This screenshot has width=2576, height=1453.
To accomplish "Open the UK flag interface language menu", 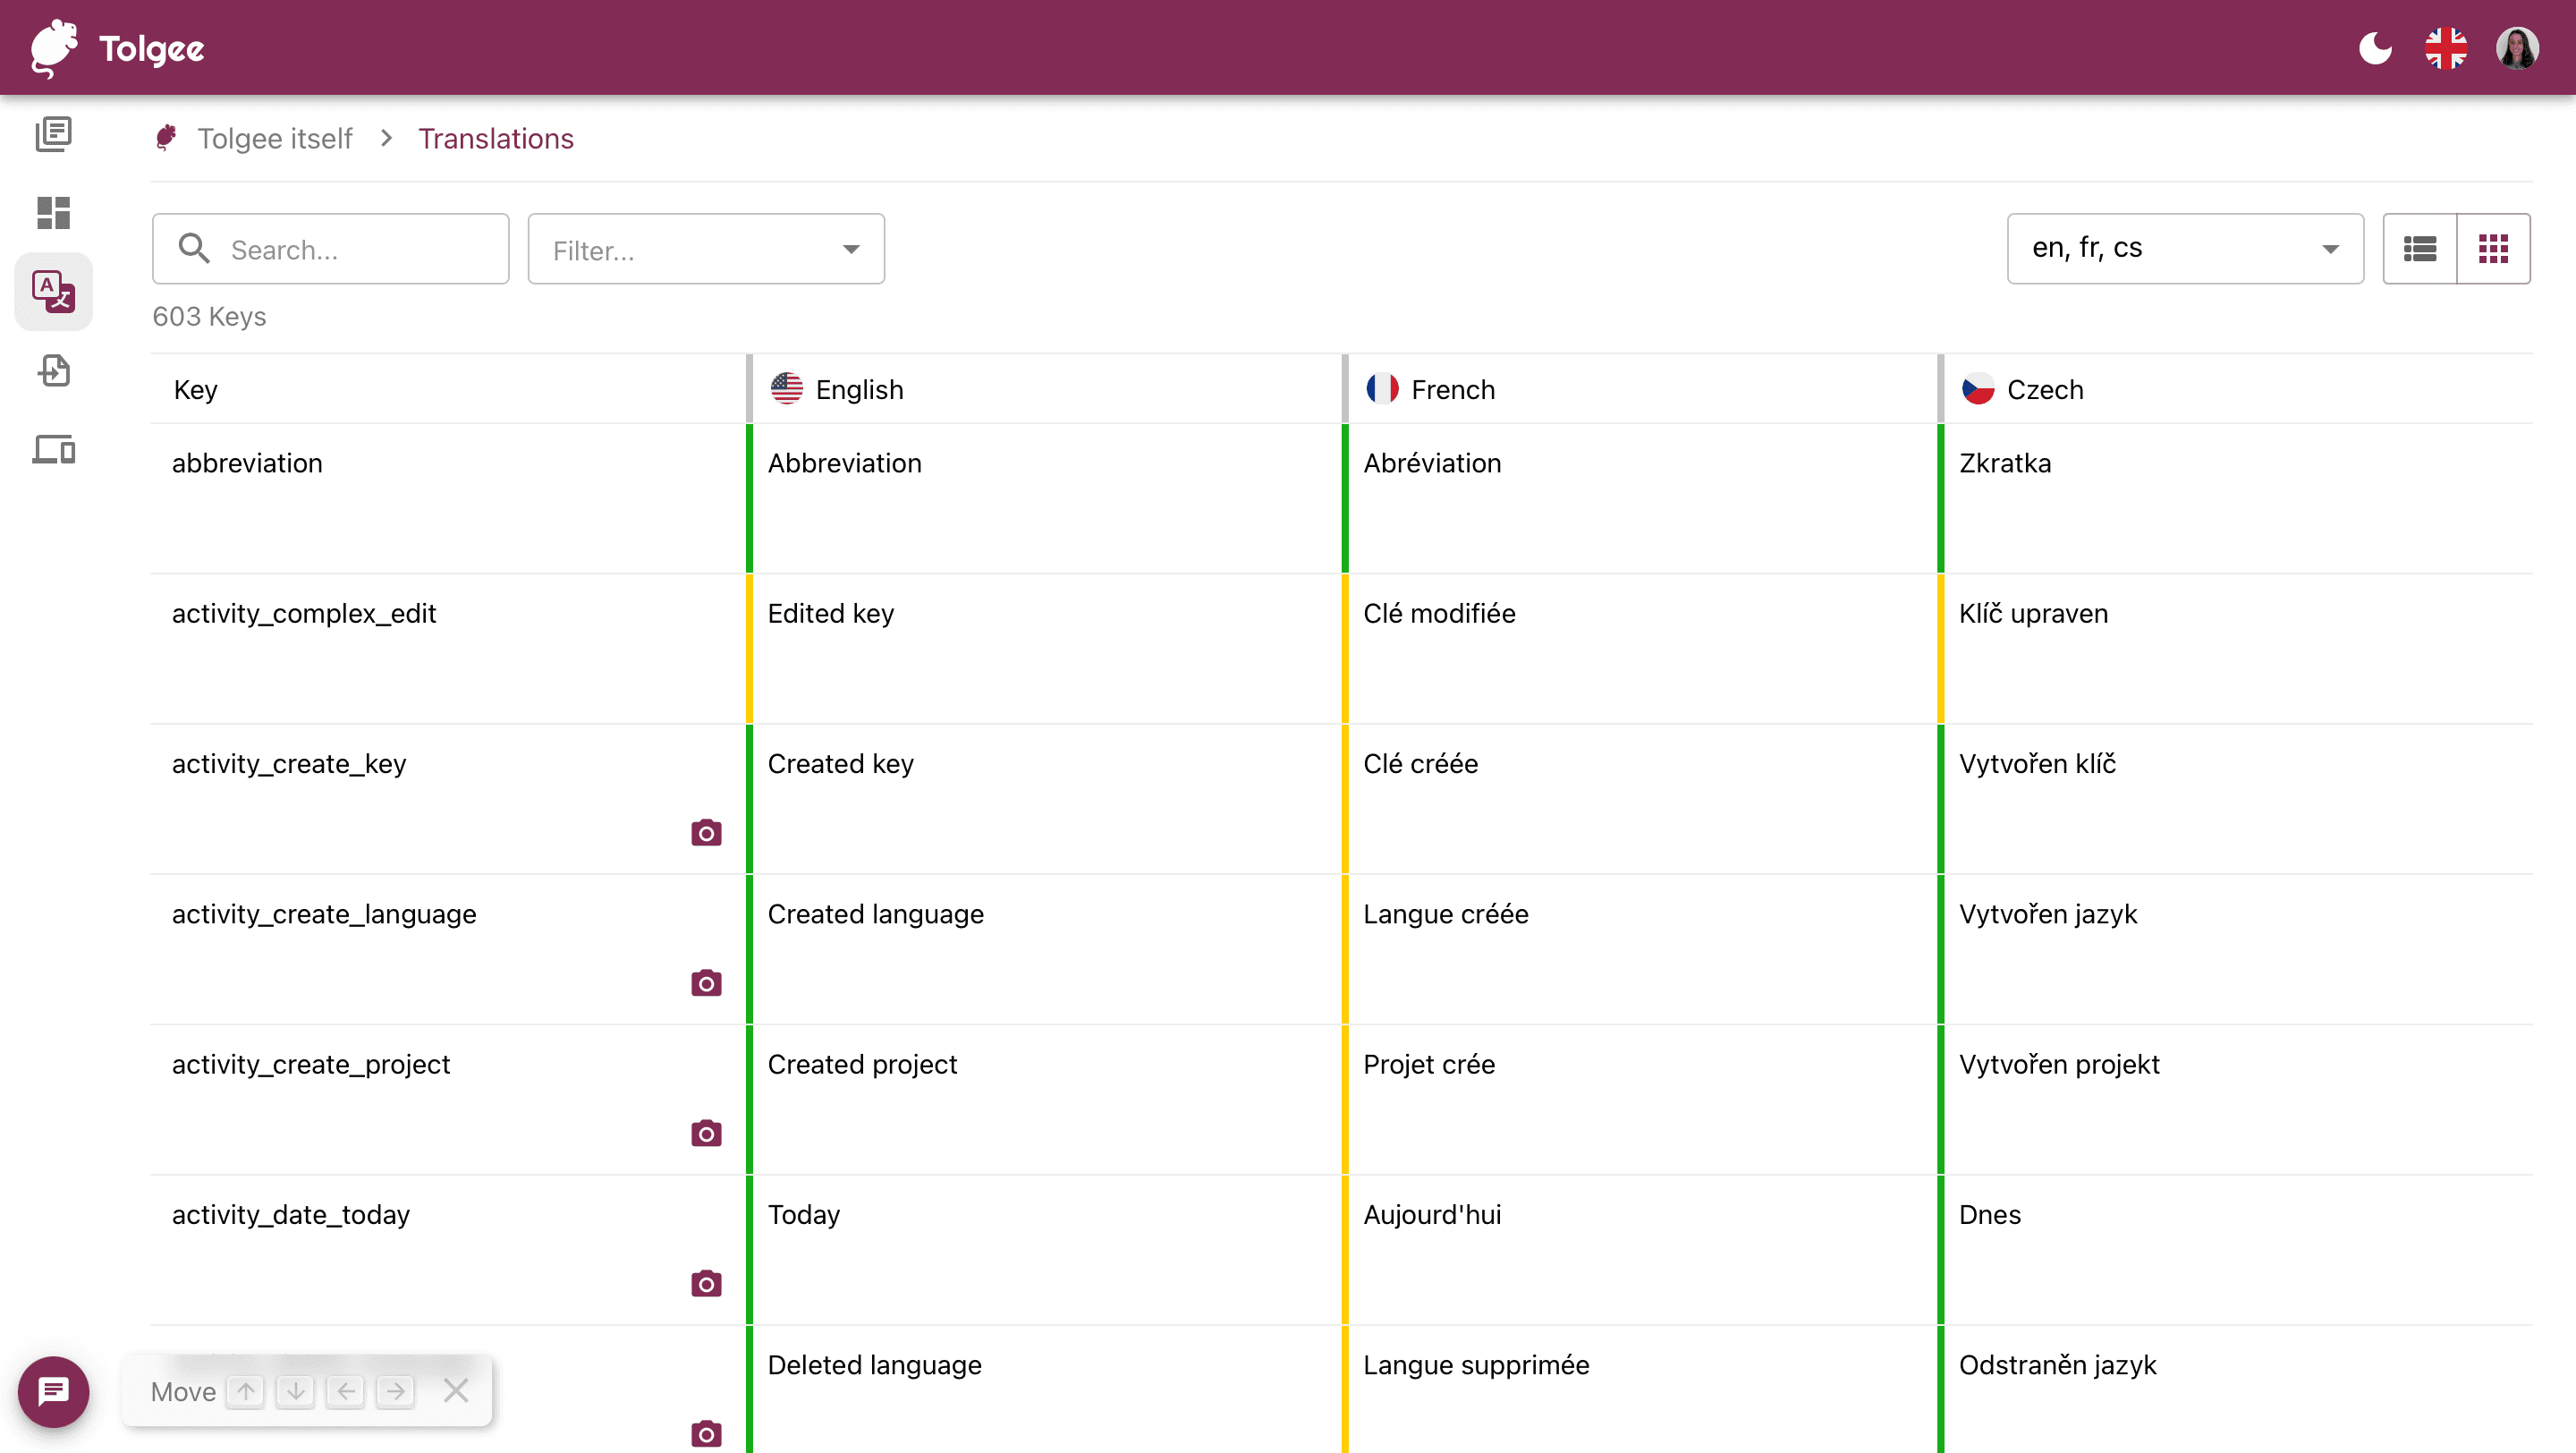I will click(x=2446, y=48).
